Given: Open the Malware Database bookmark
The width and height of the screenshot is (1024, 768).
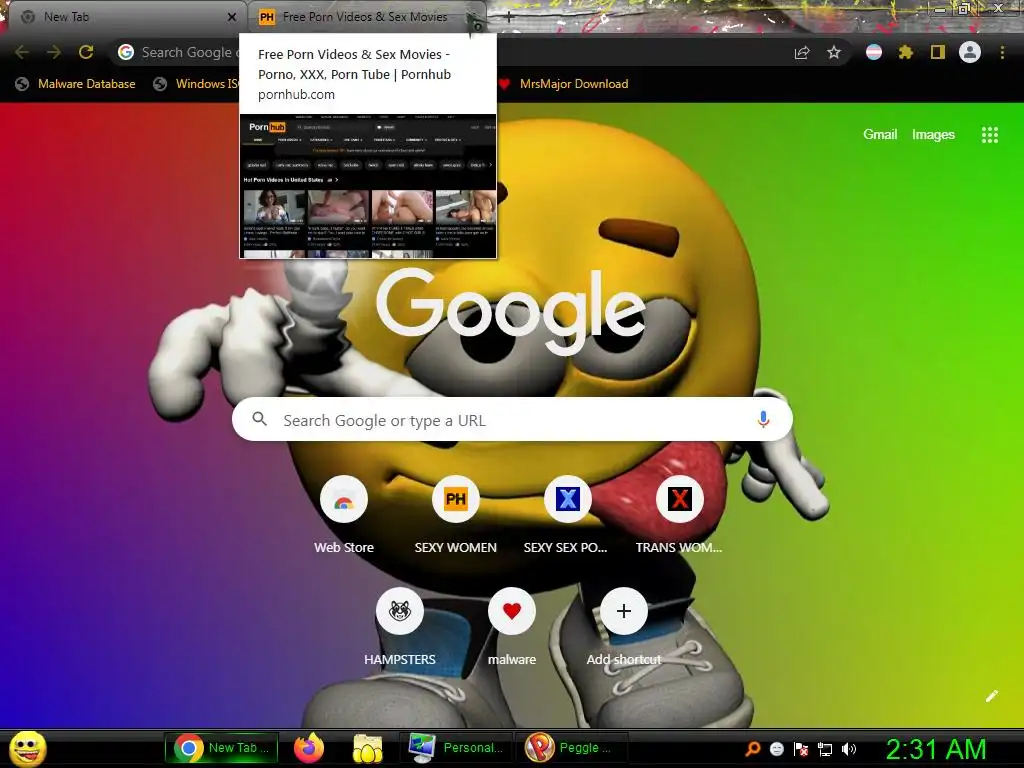Looking at the screenshot, I should [x=76, y=84].
